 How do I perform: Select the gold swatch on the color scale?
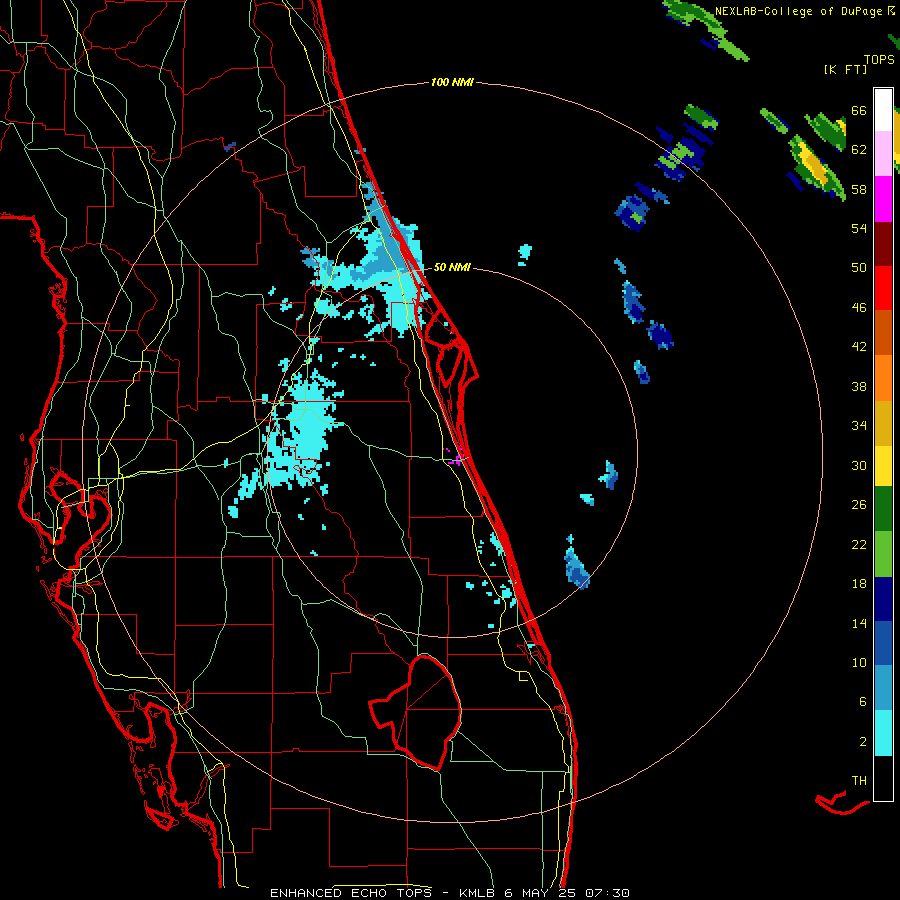click(x=883, y=423)
